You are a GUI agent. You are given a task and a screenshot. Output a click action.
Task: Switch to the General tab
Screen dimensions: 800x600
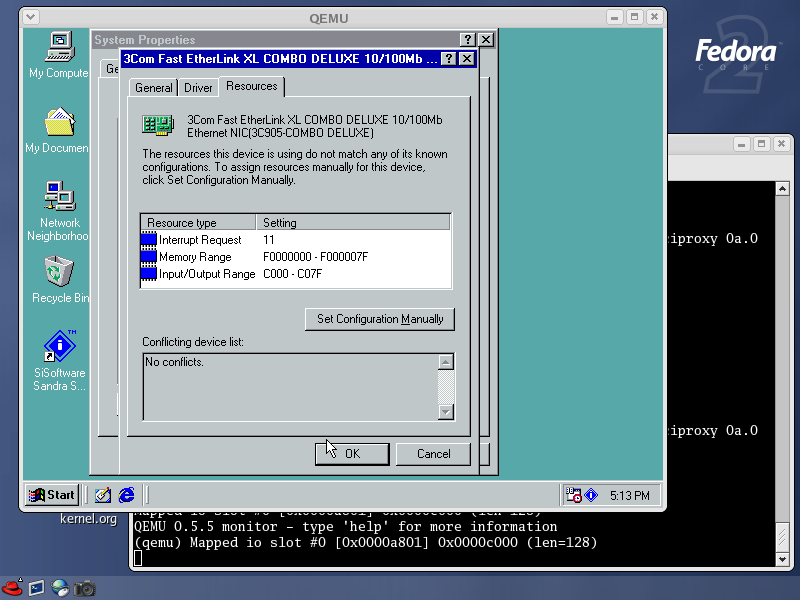click(x=154, y=88)
